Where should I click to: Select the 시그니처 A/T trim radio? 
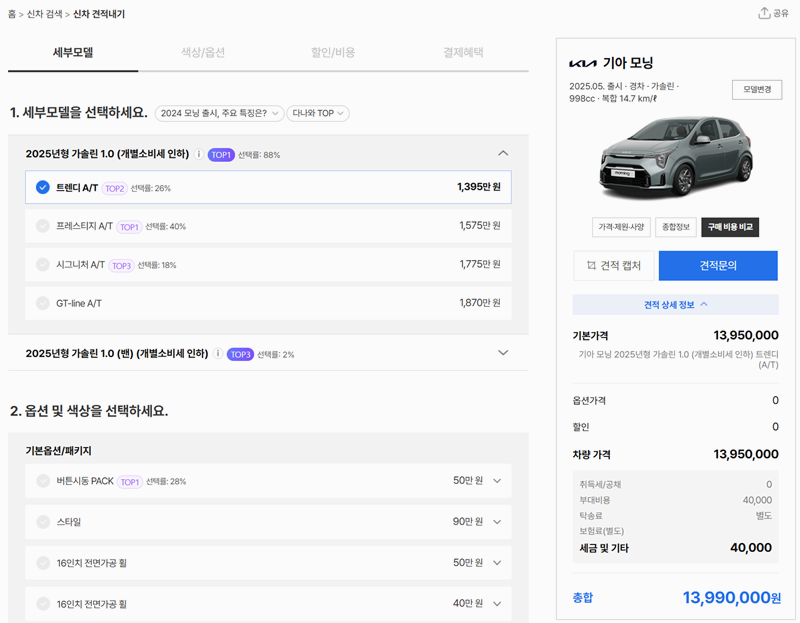(43, 264)
